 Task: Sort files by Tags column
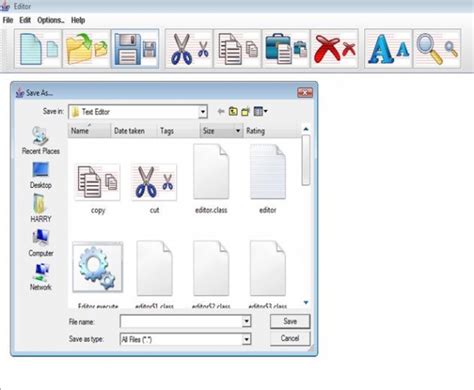[178, 131]
